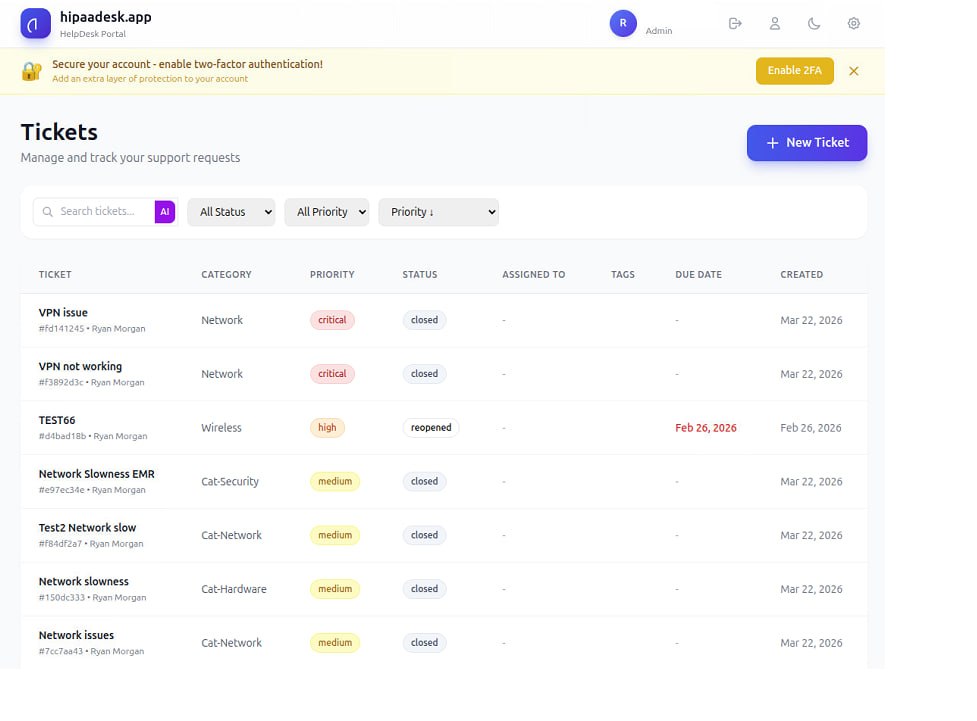
Task: Click the New Ticket button
Action: tap(806, 142)
